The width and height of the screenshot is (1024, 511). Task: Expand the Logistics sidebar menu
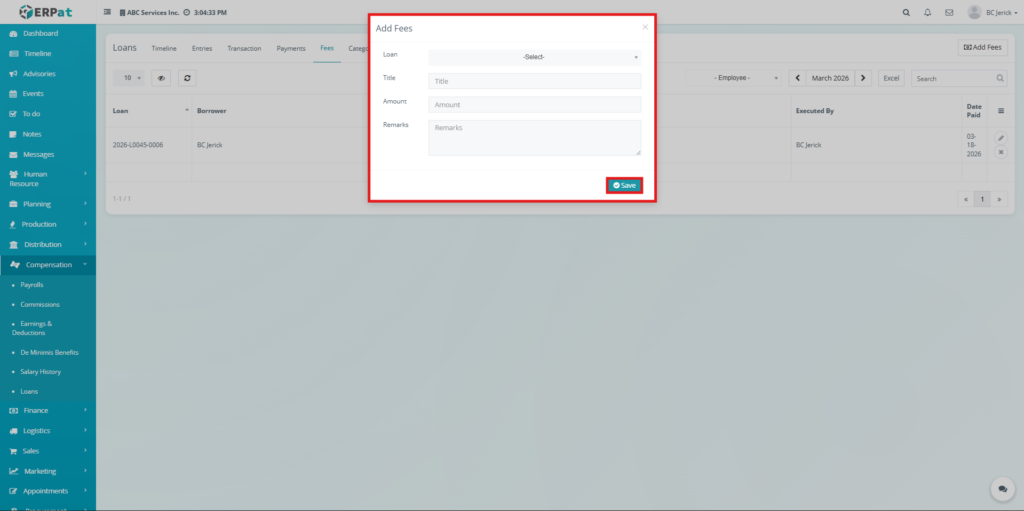tap(48, 431)
